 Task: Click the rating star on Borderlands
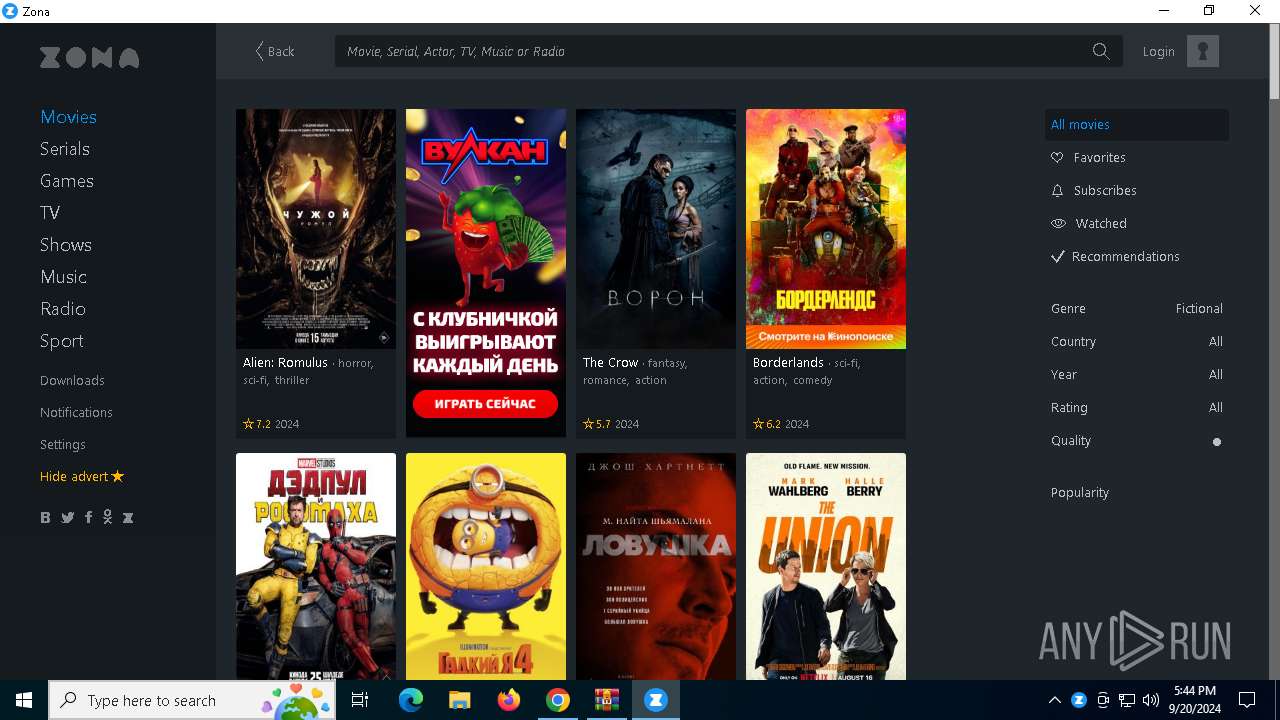(x=758, y=424)
